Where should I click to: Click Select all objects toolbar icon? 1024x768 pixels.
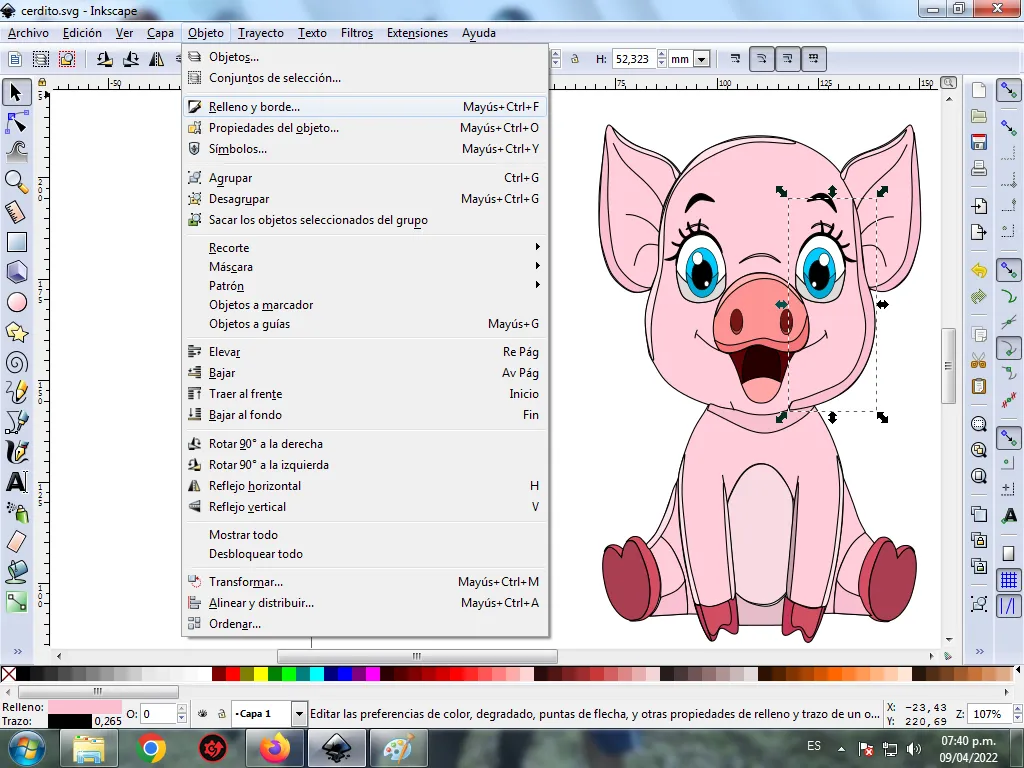point(14,59)
